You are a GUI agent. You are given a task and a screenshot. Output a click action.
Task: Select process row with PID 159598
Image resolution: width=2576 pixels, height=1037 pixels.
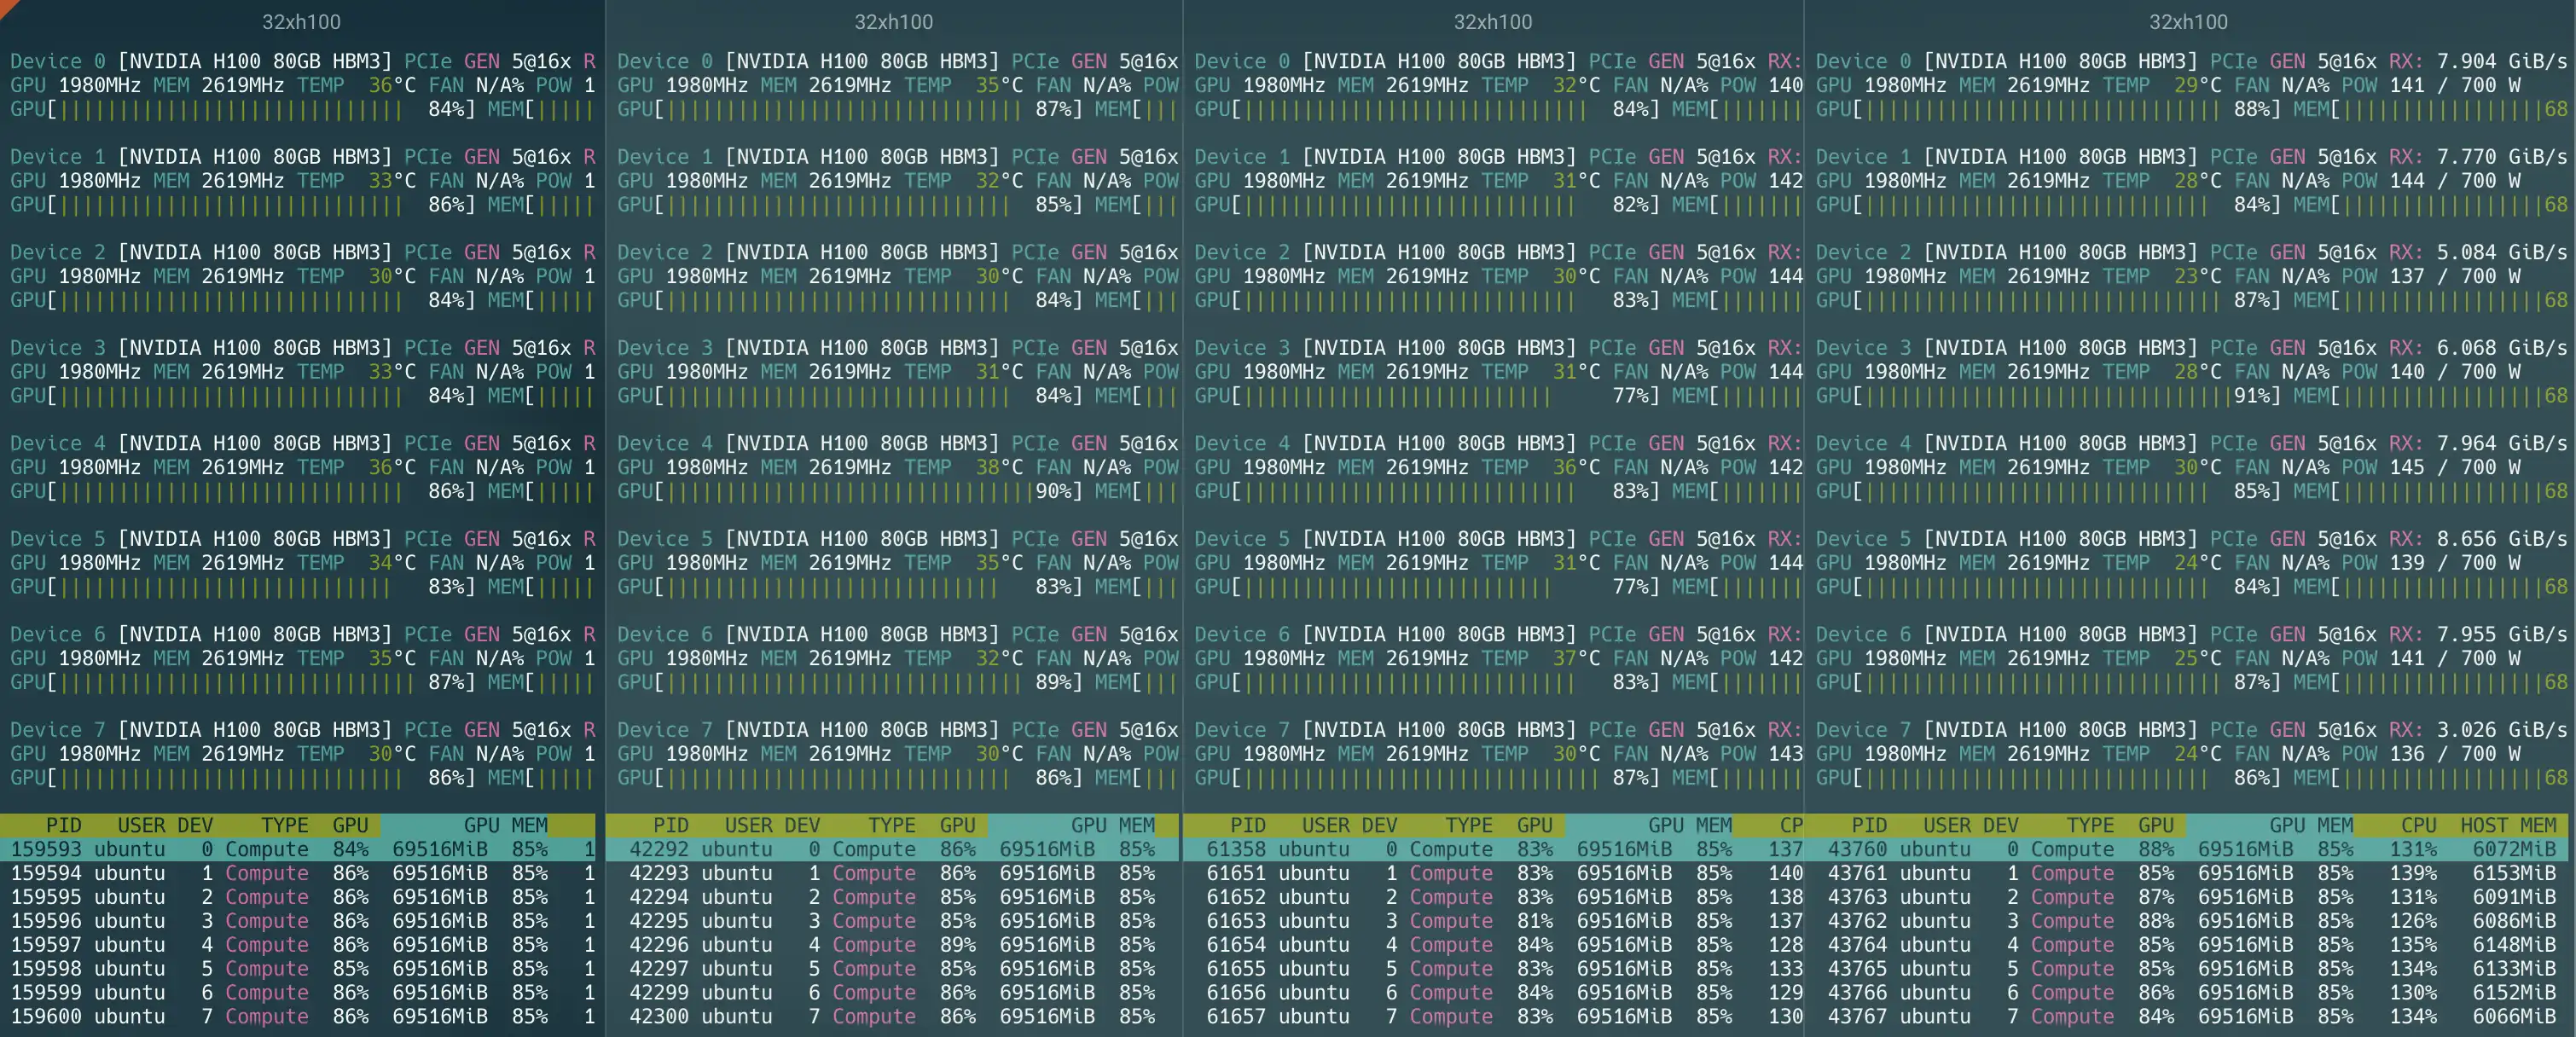coord(298,968)
